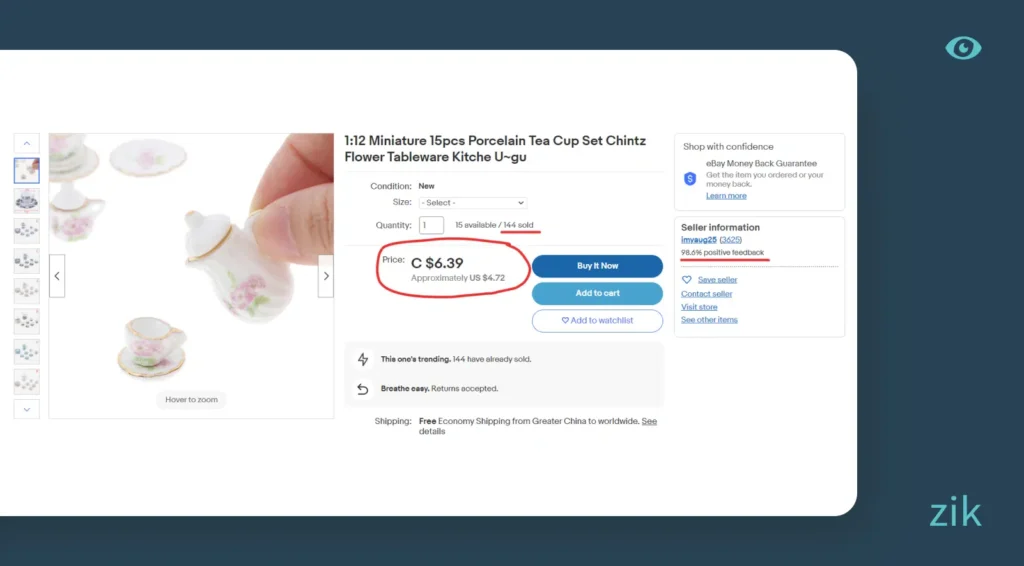Click See other items link
1024x566 pixels.
click(x=709, y=320)
